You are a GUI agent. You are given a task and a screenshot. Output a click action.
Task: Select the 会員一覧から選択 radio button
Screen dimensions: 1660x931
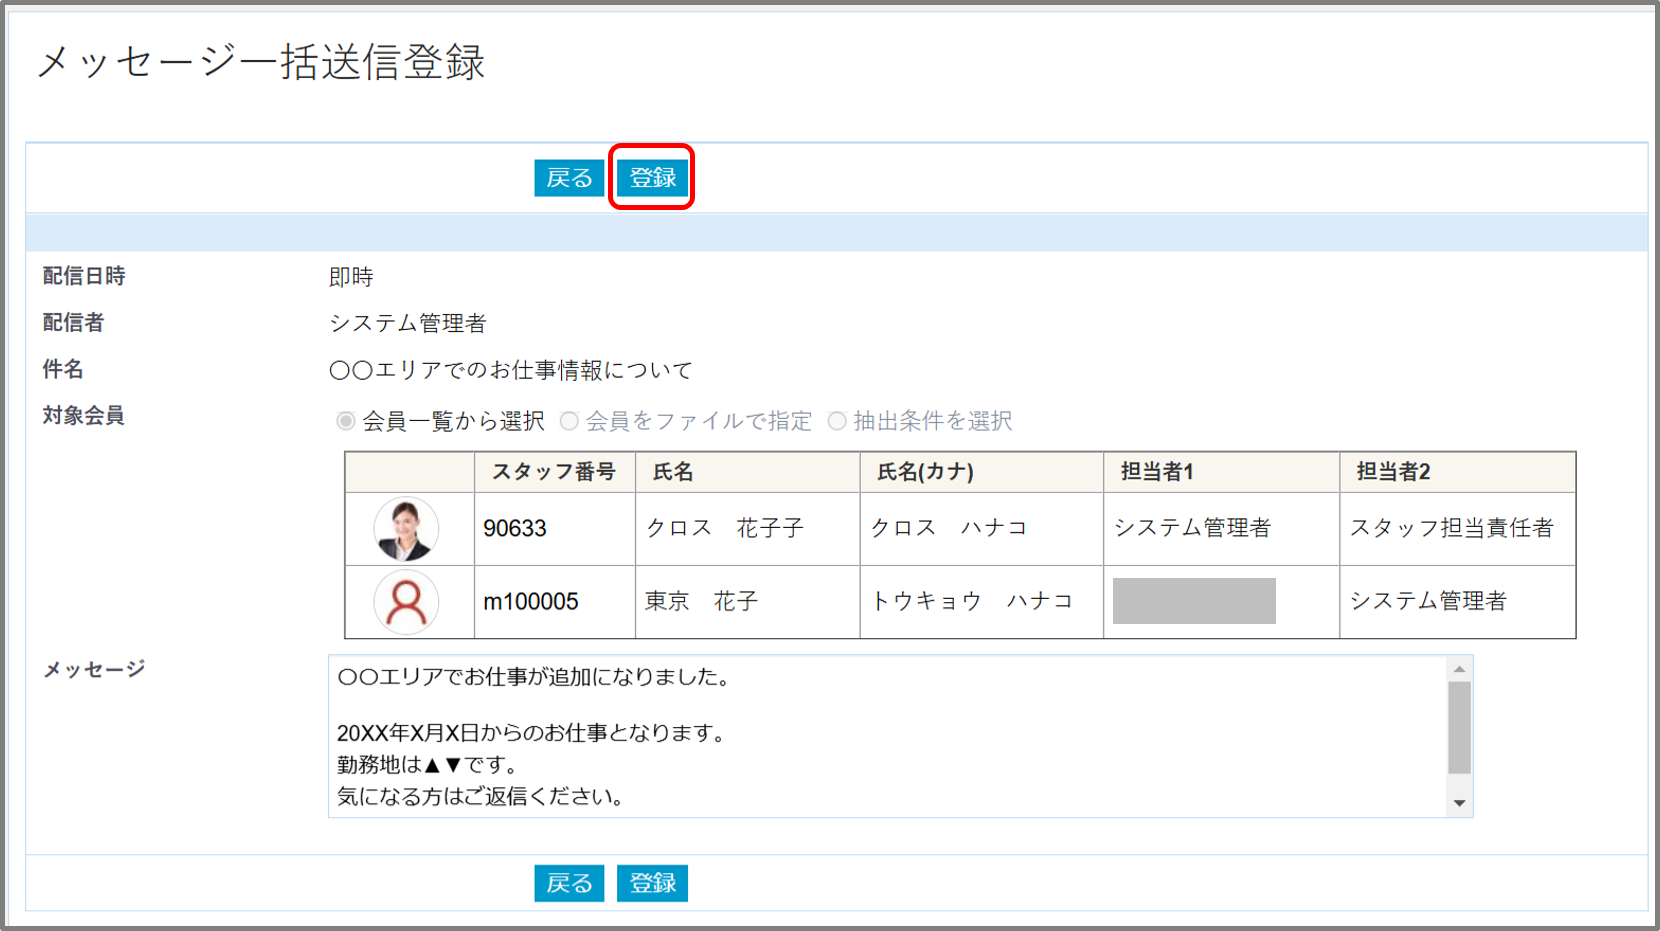tap(346, 421)
